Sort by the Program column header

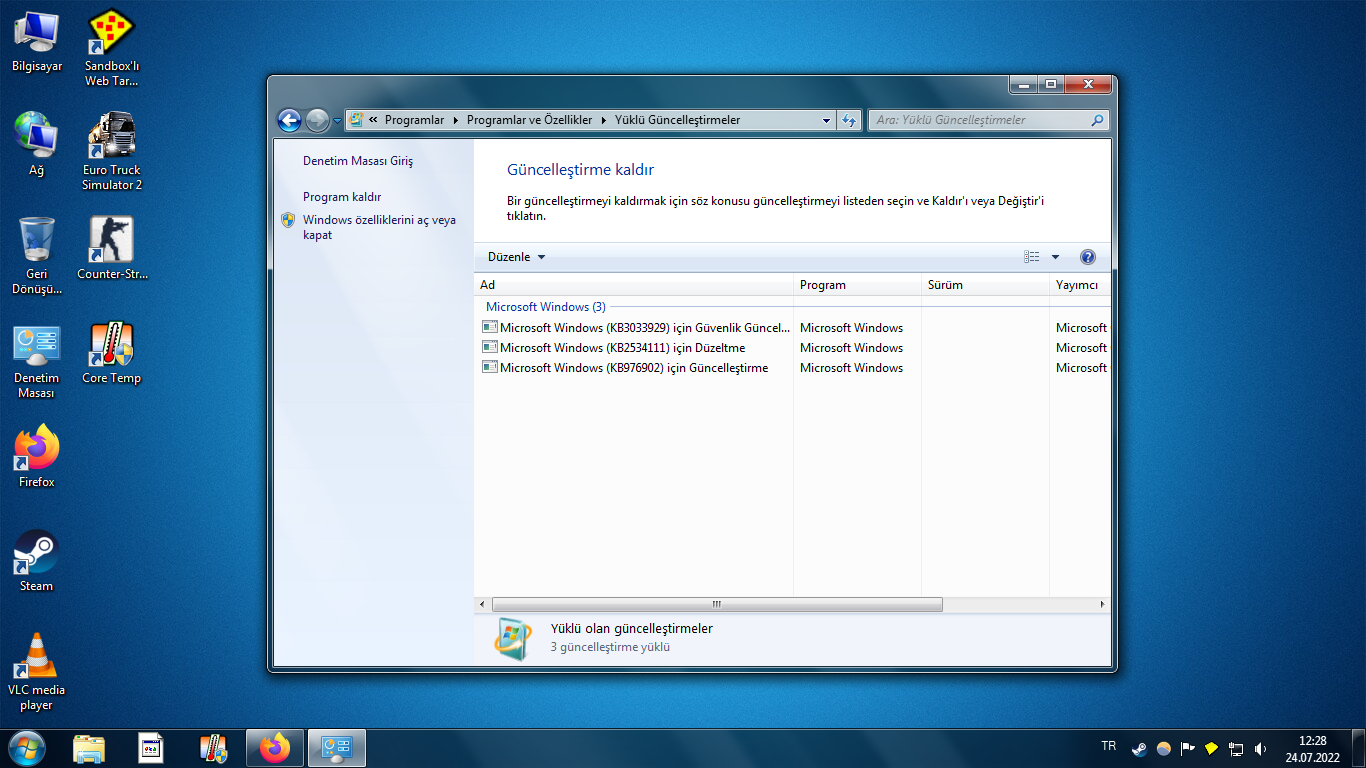[857, 285]
